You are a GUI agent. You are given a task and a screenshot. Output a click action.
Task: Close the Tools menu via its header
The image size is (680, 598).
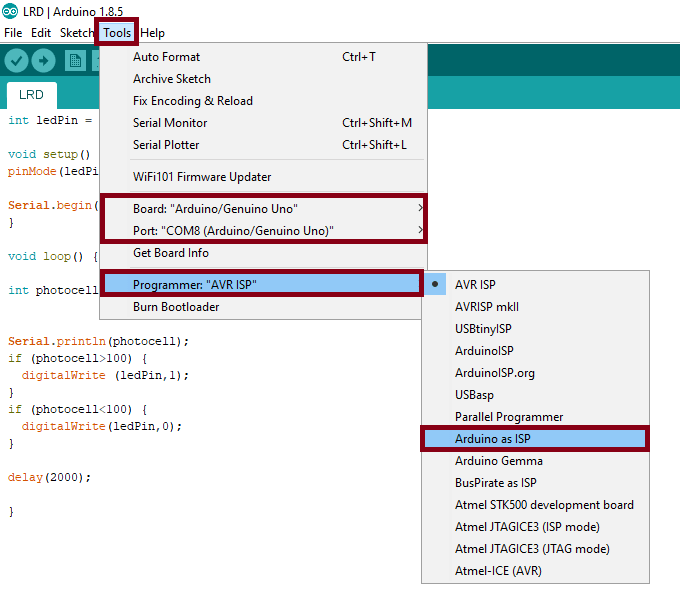click(117, 33)
